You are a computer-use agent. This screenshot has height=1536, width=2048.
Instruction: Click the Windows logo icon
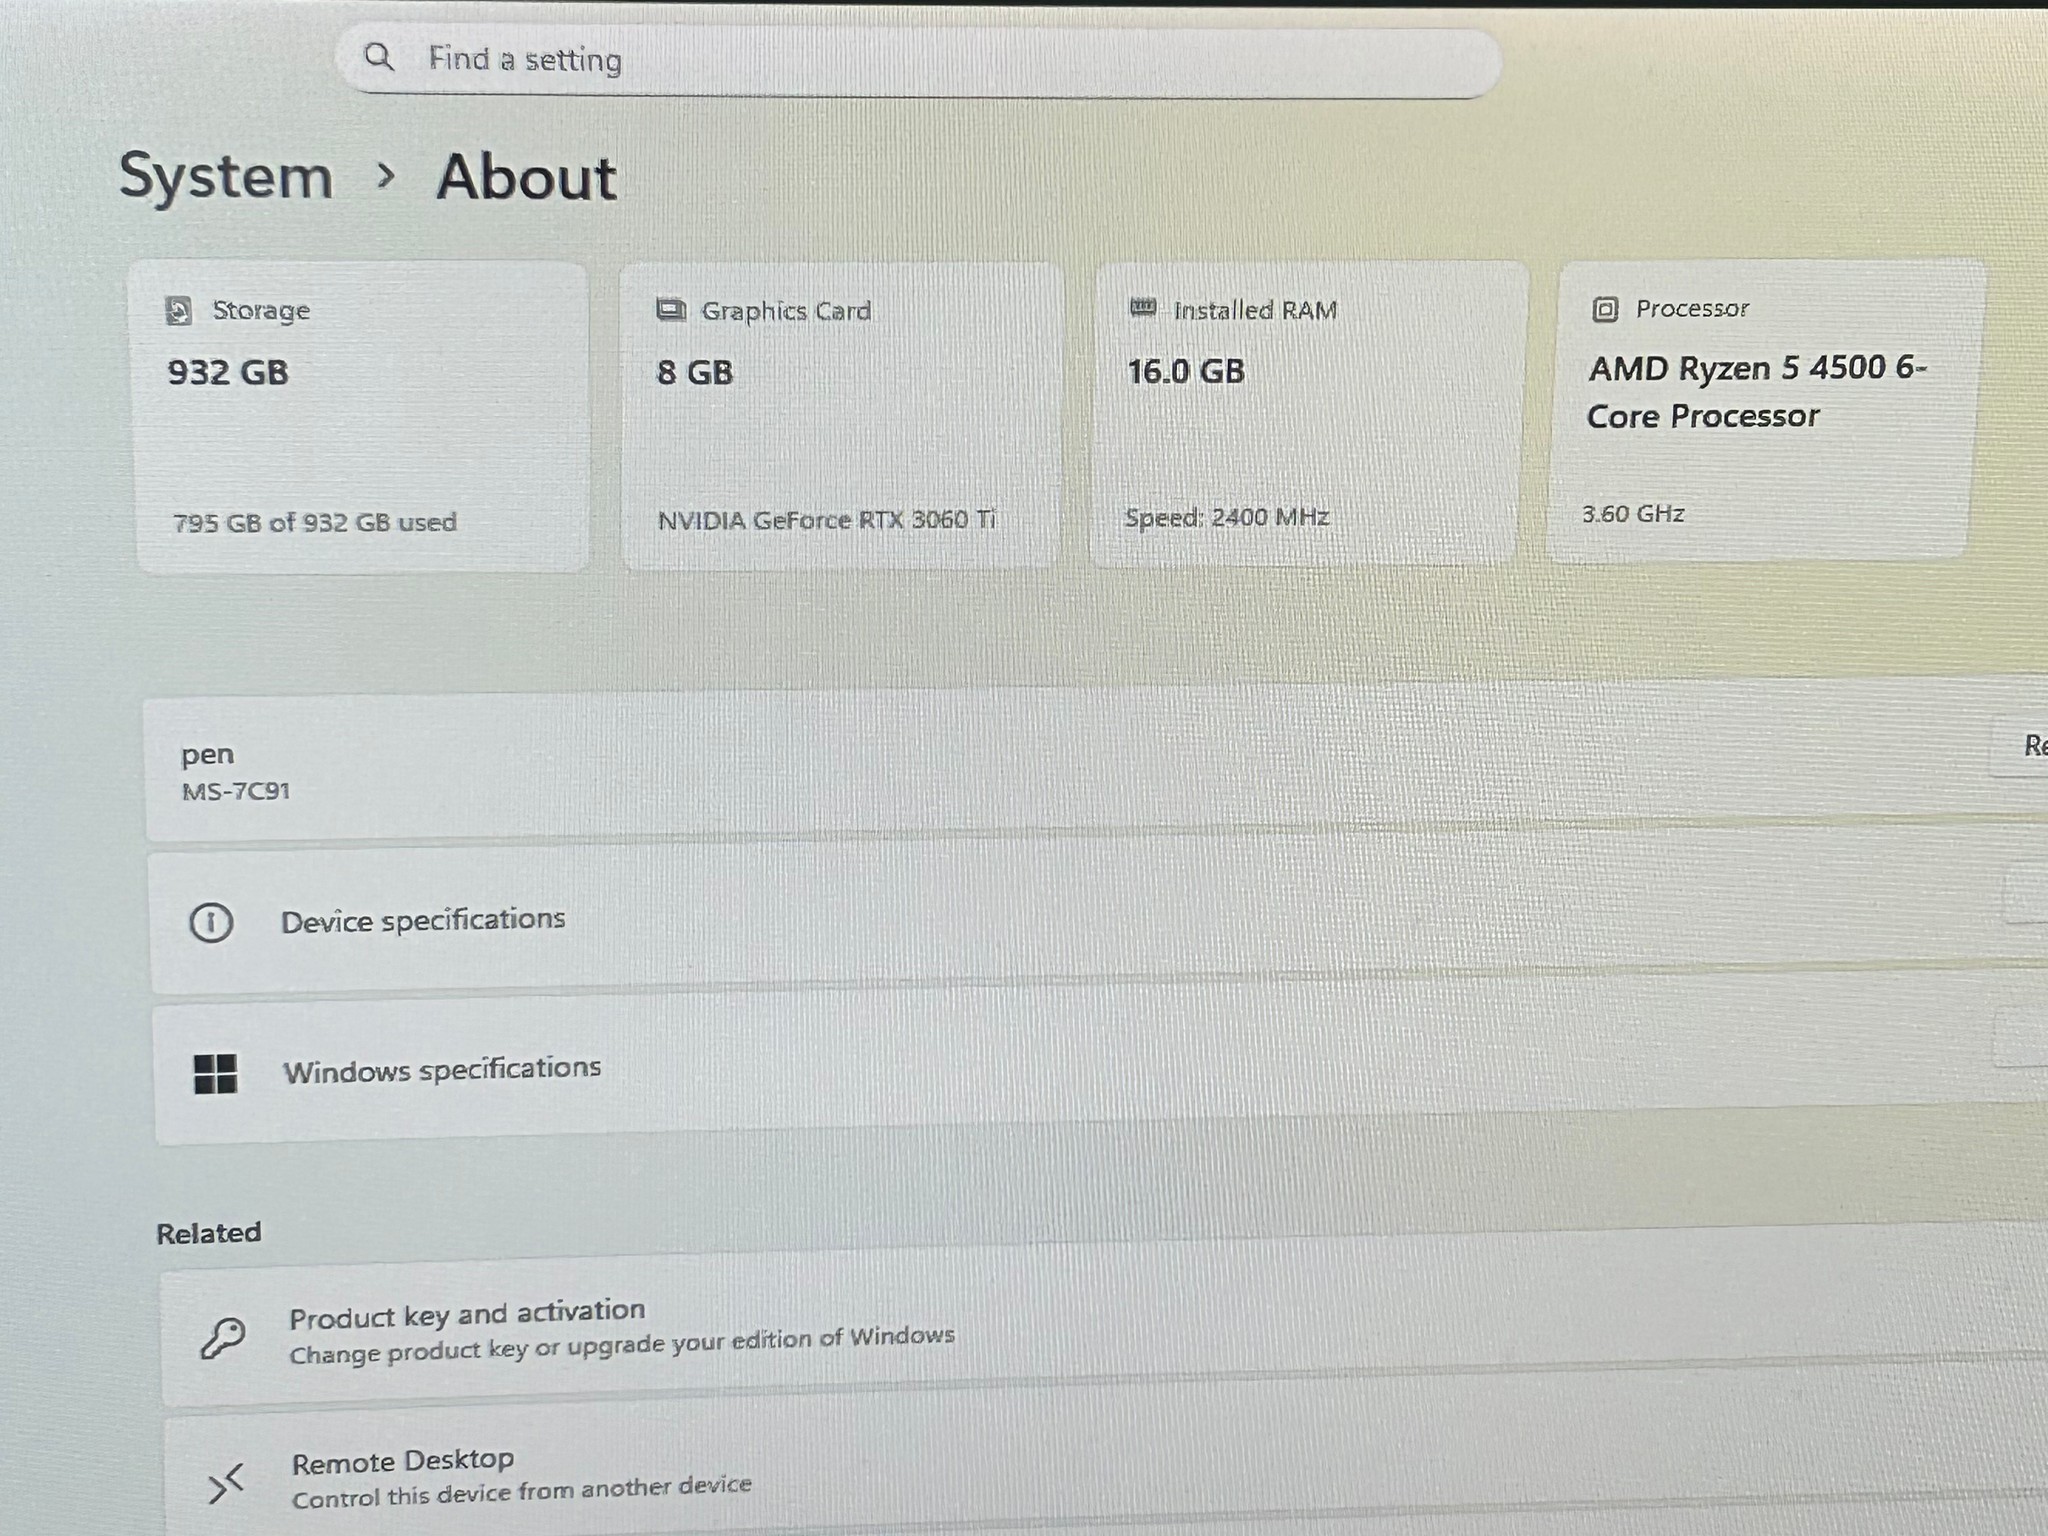pyautogui.click(x=215, y=1074)
